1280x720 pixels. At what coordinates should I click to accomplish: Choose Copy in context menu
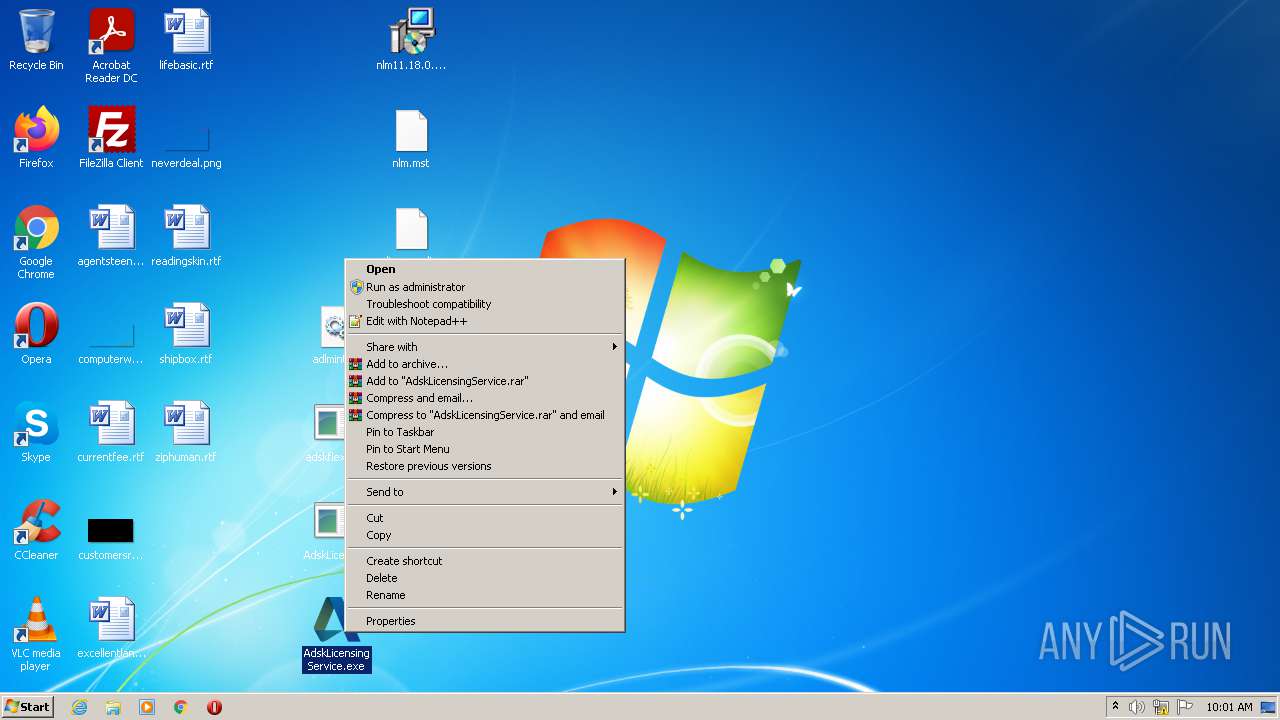point(485,535)
